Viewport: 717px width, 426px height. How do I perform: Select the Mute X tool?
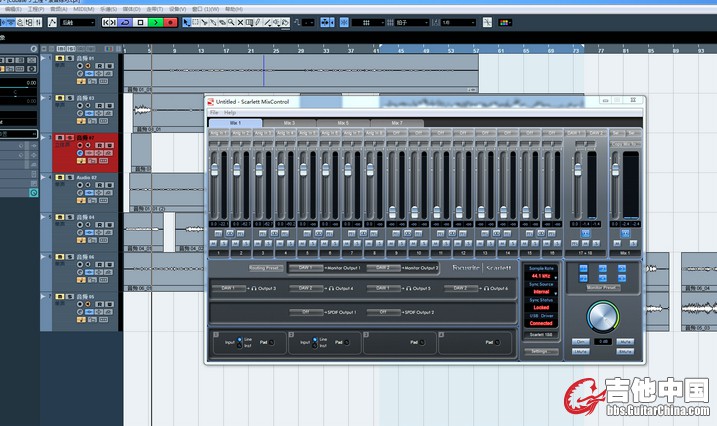click(240, 22)
